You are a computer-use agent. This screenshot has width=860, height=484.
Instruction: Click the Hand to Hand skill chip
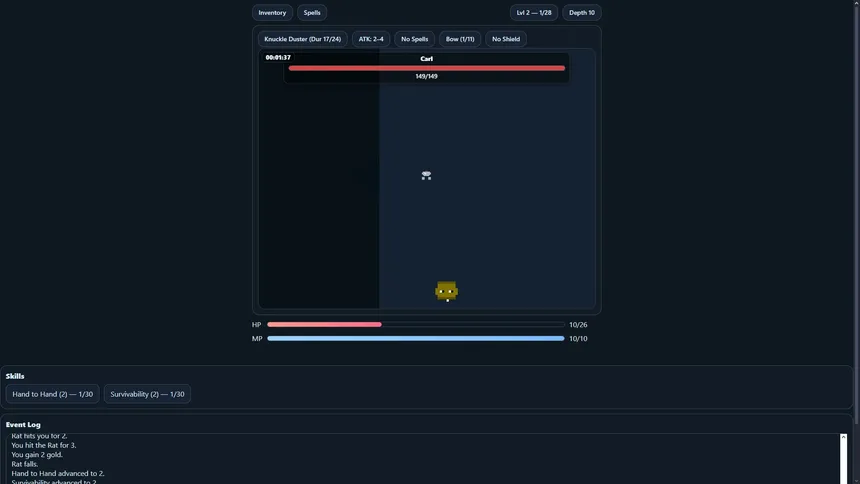click(x=53, y=394)
